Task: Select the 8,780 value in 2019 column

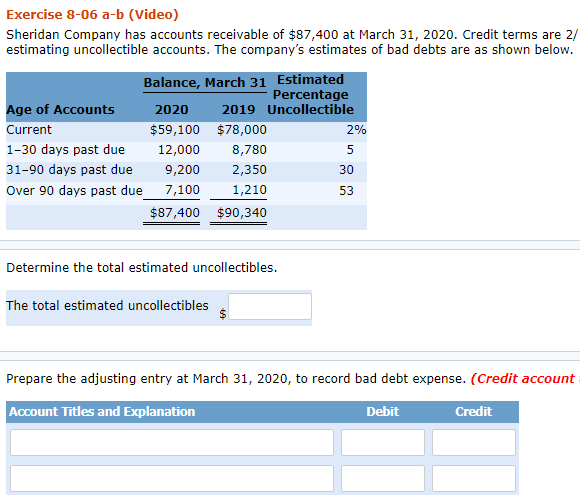Action: click(x=249, y=150)
